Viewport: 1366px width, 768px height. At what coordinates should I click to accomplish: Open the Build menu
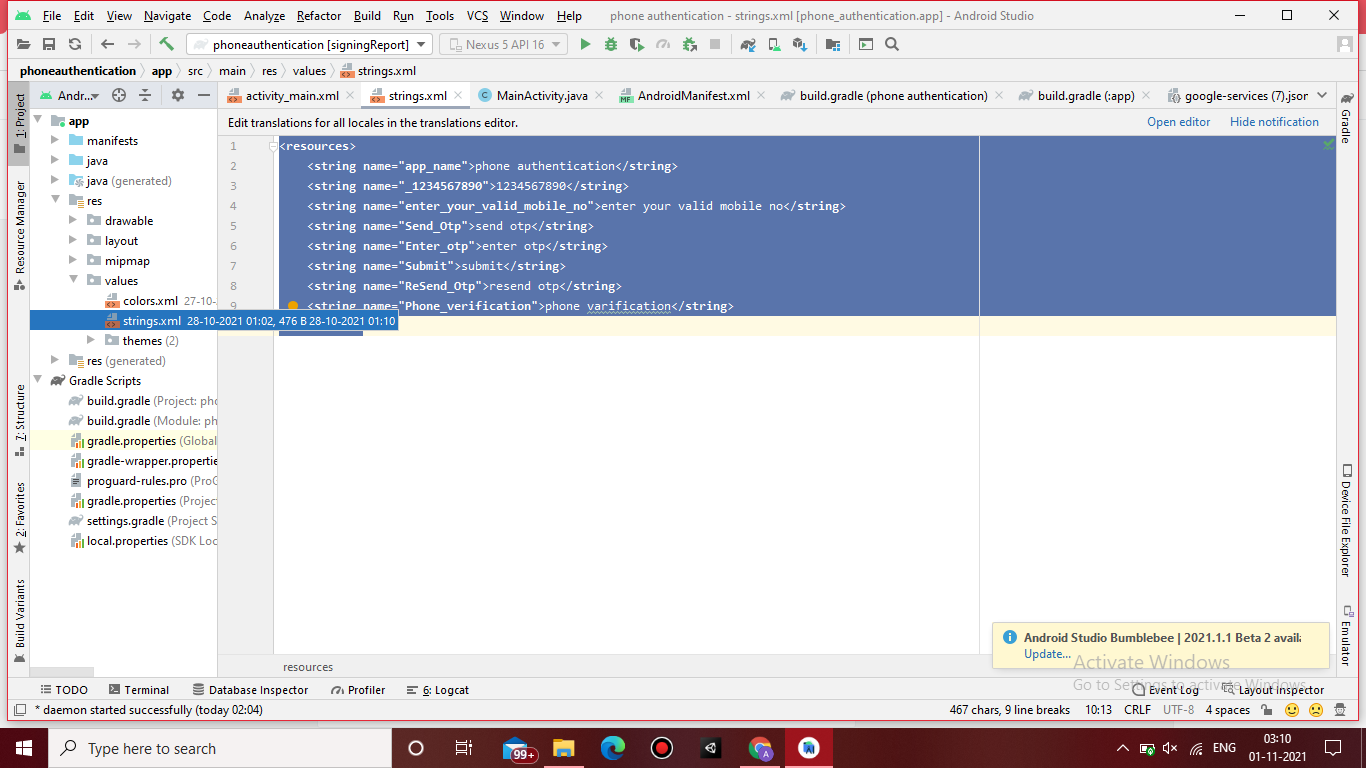(367, 16)
